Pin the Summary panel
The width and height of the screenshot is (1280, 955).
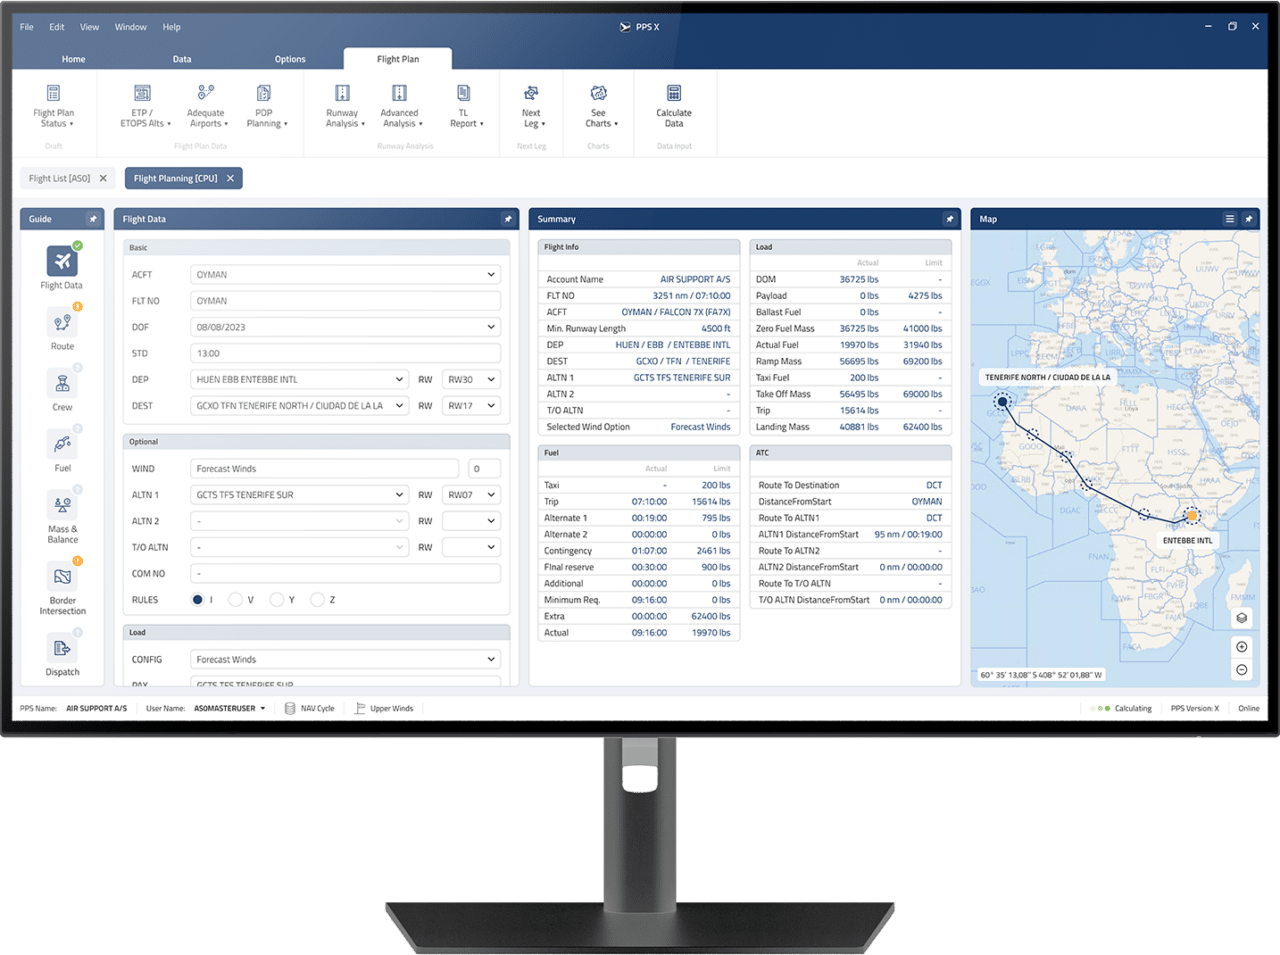click(x=950, y=219)
